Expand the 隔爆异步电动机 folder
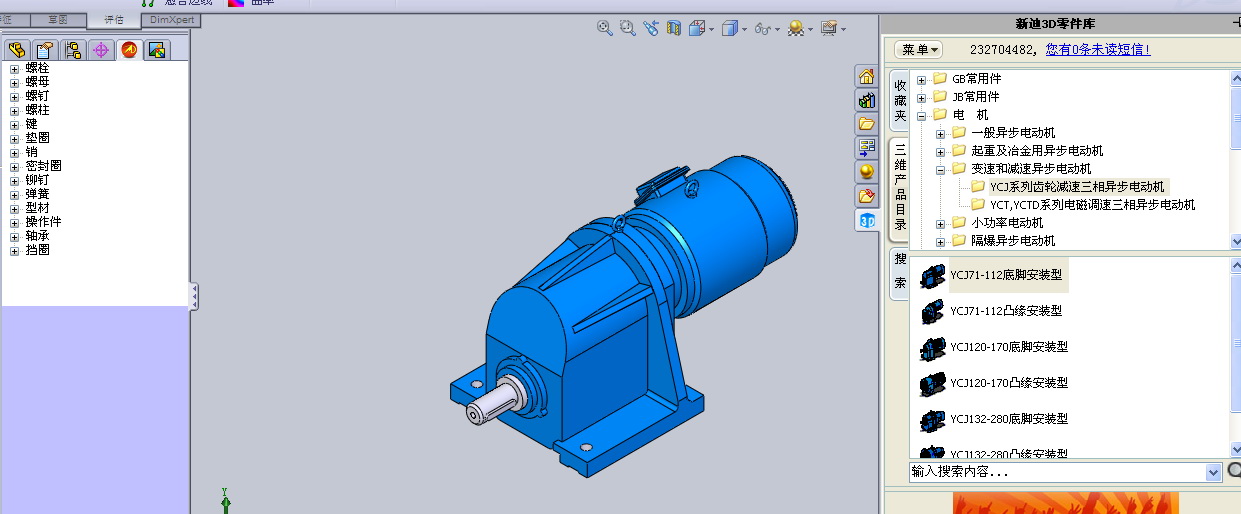This screenshot has height=514, width=1241. click(940, 241)
